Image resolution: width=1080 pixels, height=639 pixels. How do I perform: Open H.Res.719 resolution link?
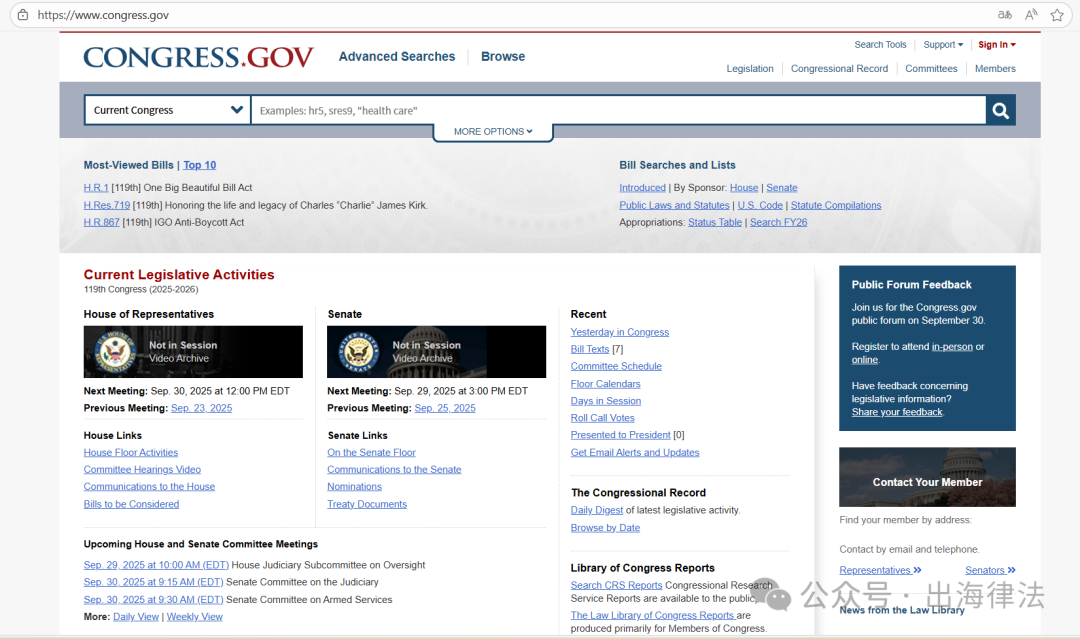[107, 205]
